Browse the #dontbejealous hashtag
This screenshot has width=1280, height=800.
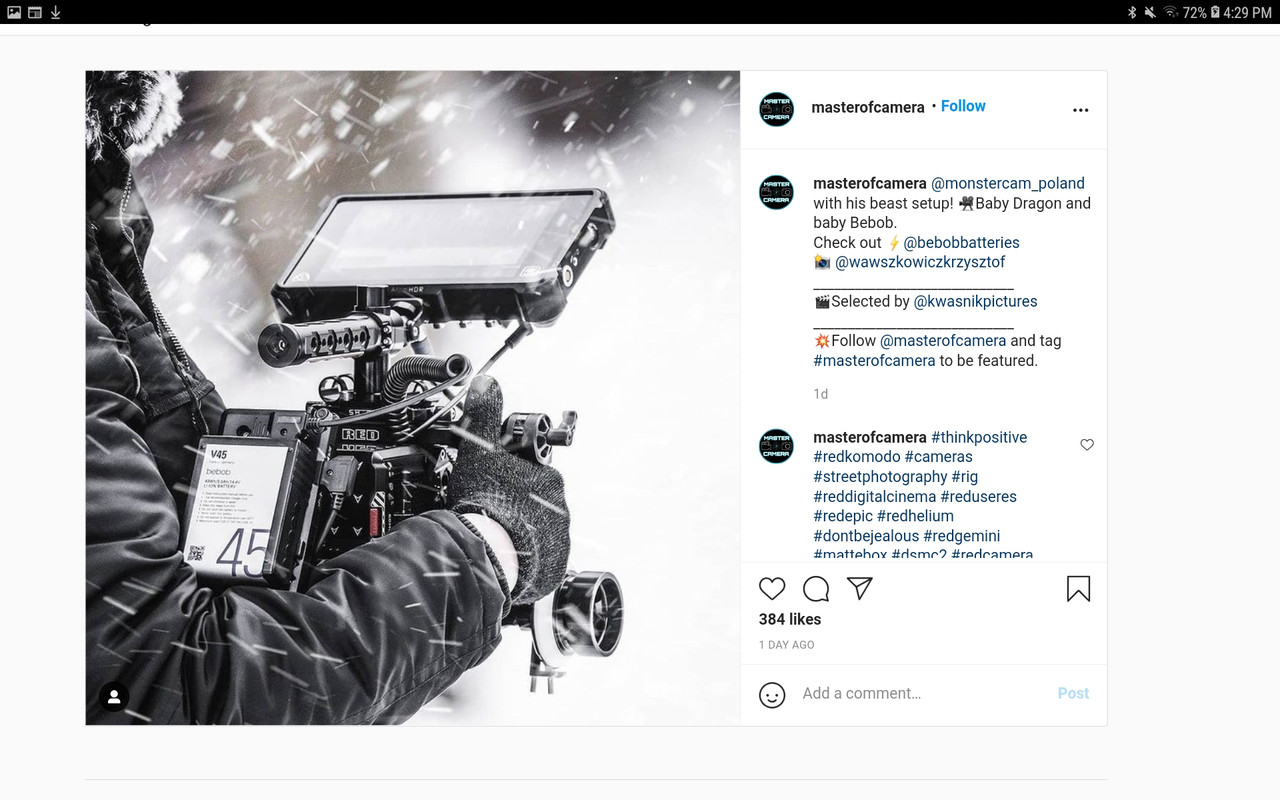pyautogui.click(x=866, y=536)
